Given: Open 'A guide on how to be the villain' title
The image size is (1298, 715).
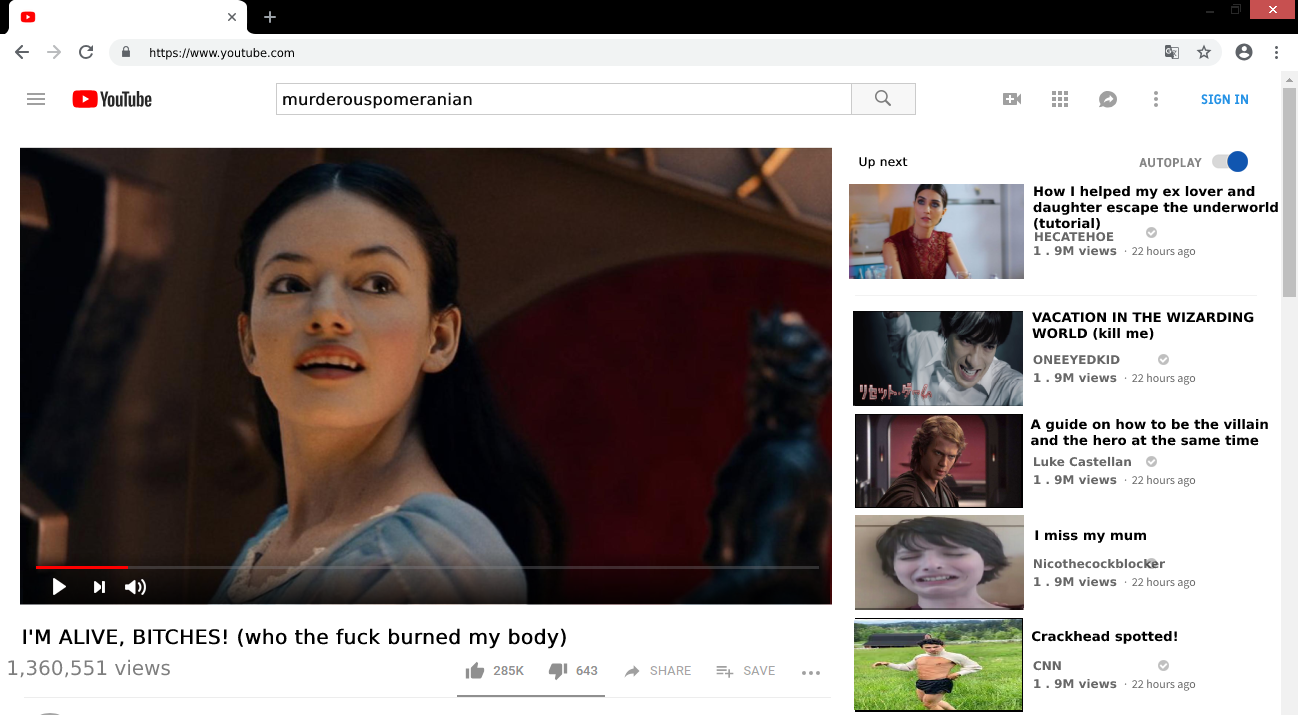Looking at the screenshot, I should (1149, 432).
